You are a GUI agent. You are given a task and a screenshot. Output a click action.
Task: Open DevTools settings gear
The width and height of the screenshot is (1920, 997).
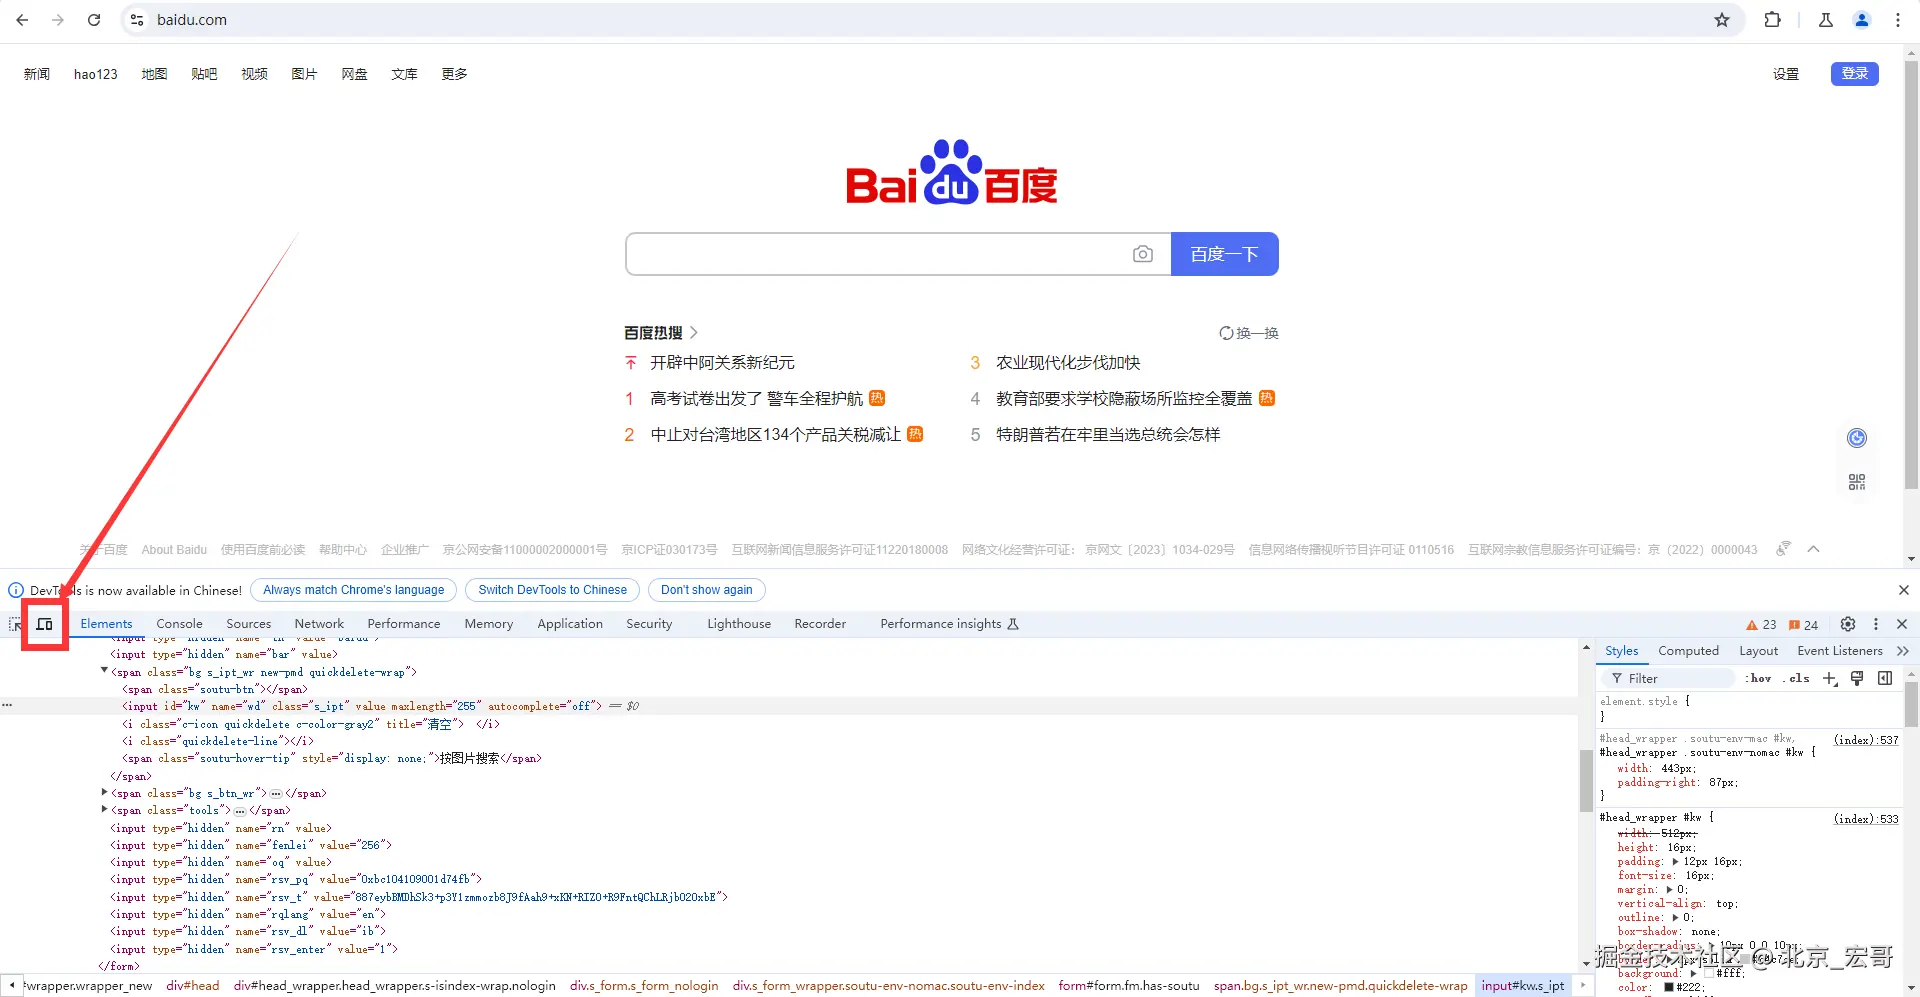pyautogui.click(x=1848, y=624)
